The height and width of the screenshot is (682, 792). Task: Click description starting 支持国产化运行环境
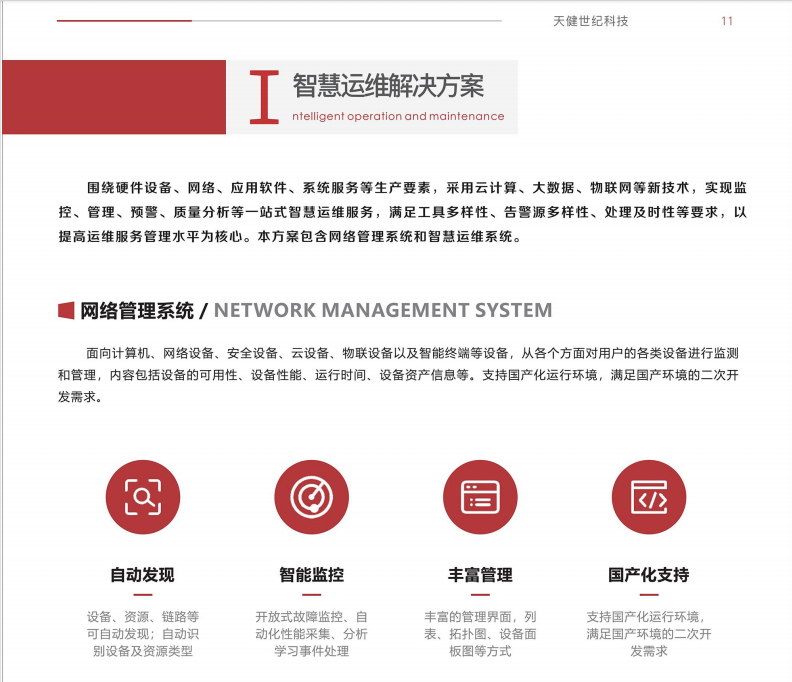649,634
